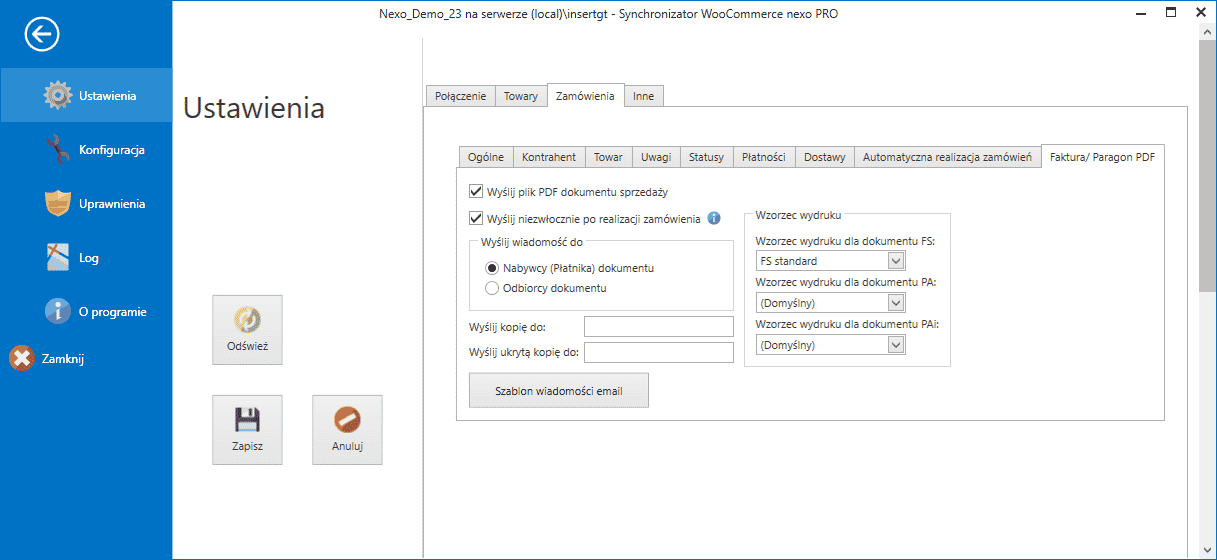Switch to the Towary tab
Image resolution: width=1217 pixels, height=560 pixels.
click(521, 96)
